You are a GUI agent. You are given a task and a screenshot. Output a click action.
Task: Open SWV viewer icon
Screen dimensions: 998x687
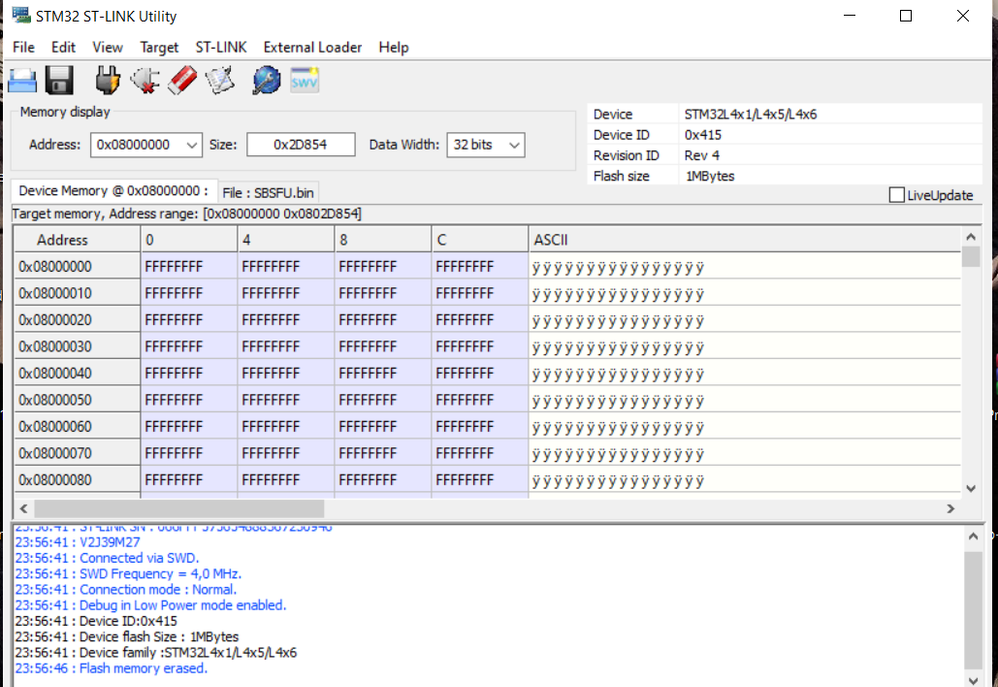click(304, 80)
